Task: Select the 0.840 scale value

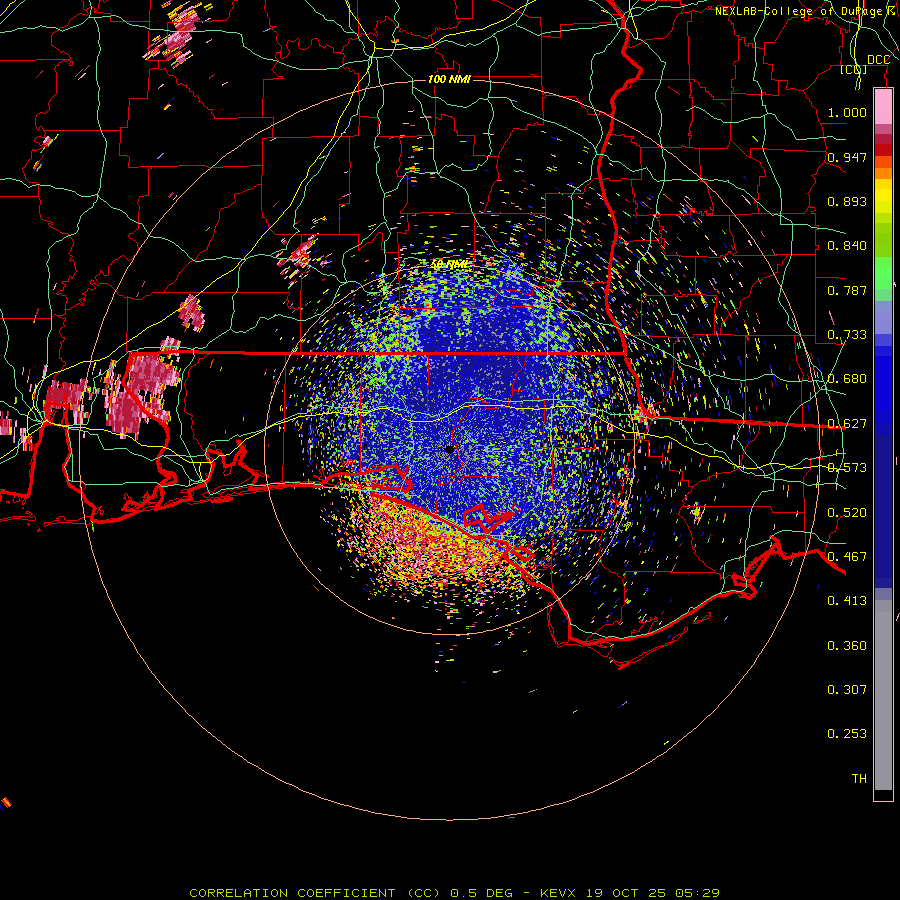Action: pyautogui.click(x=847, y=246)
